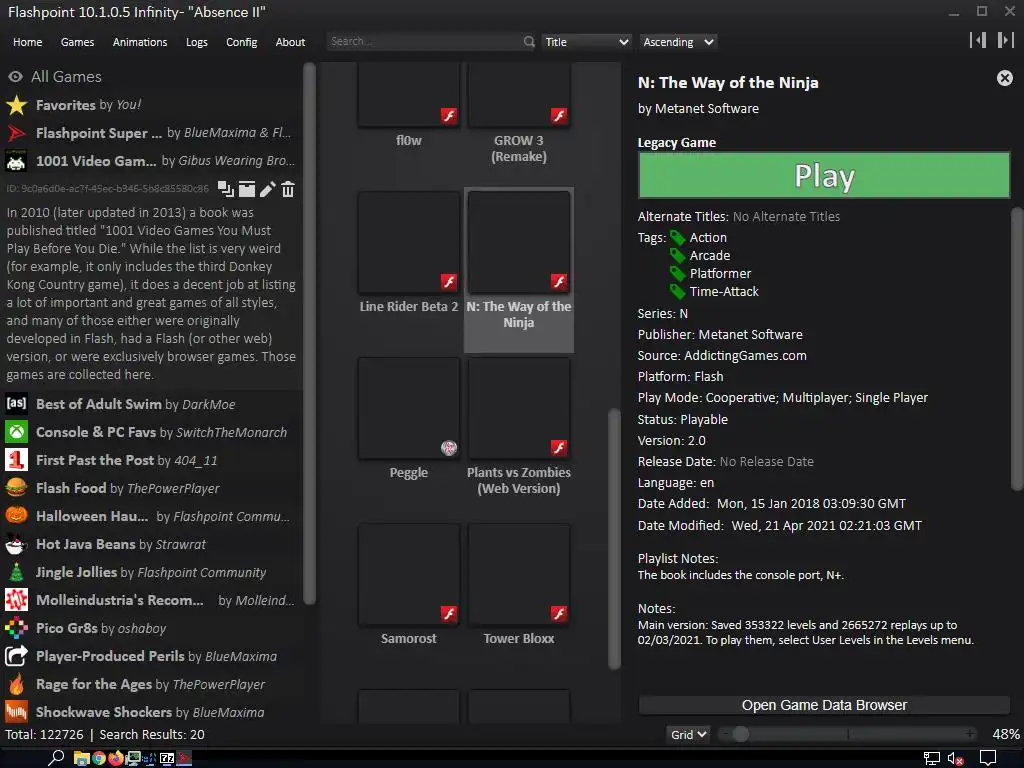Image resolution: width=1024 pixels, height=768 pixels.
Task: Delete the playlist with the trash icon
Action: (288, 189)
